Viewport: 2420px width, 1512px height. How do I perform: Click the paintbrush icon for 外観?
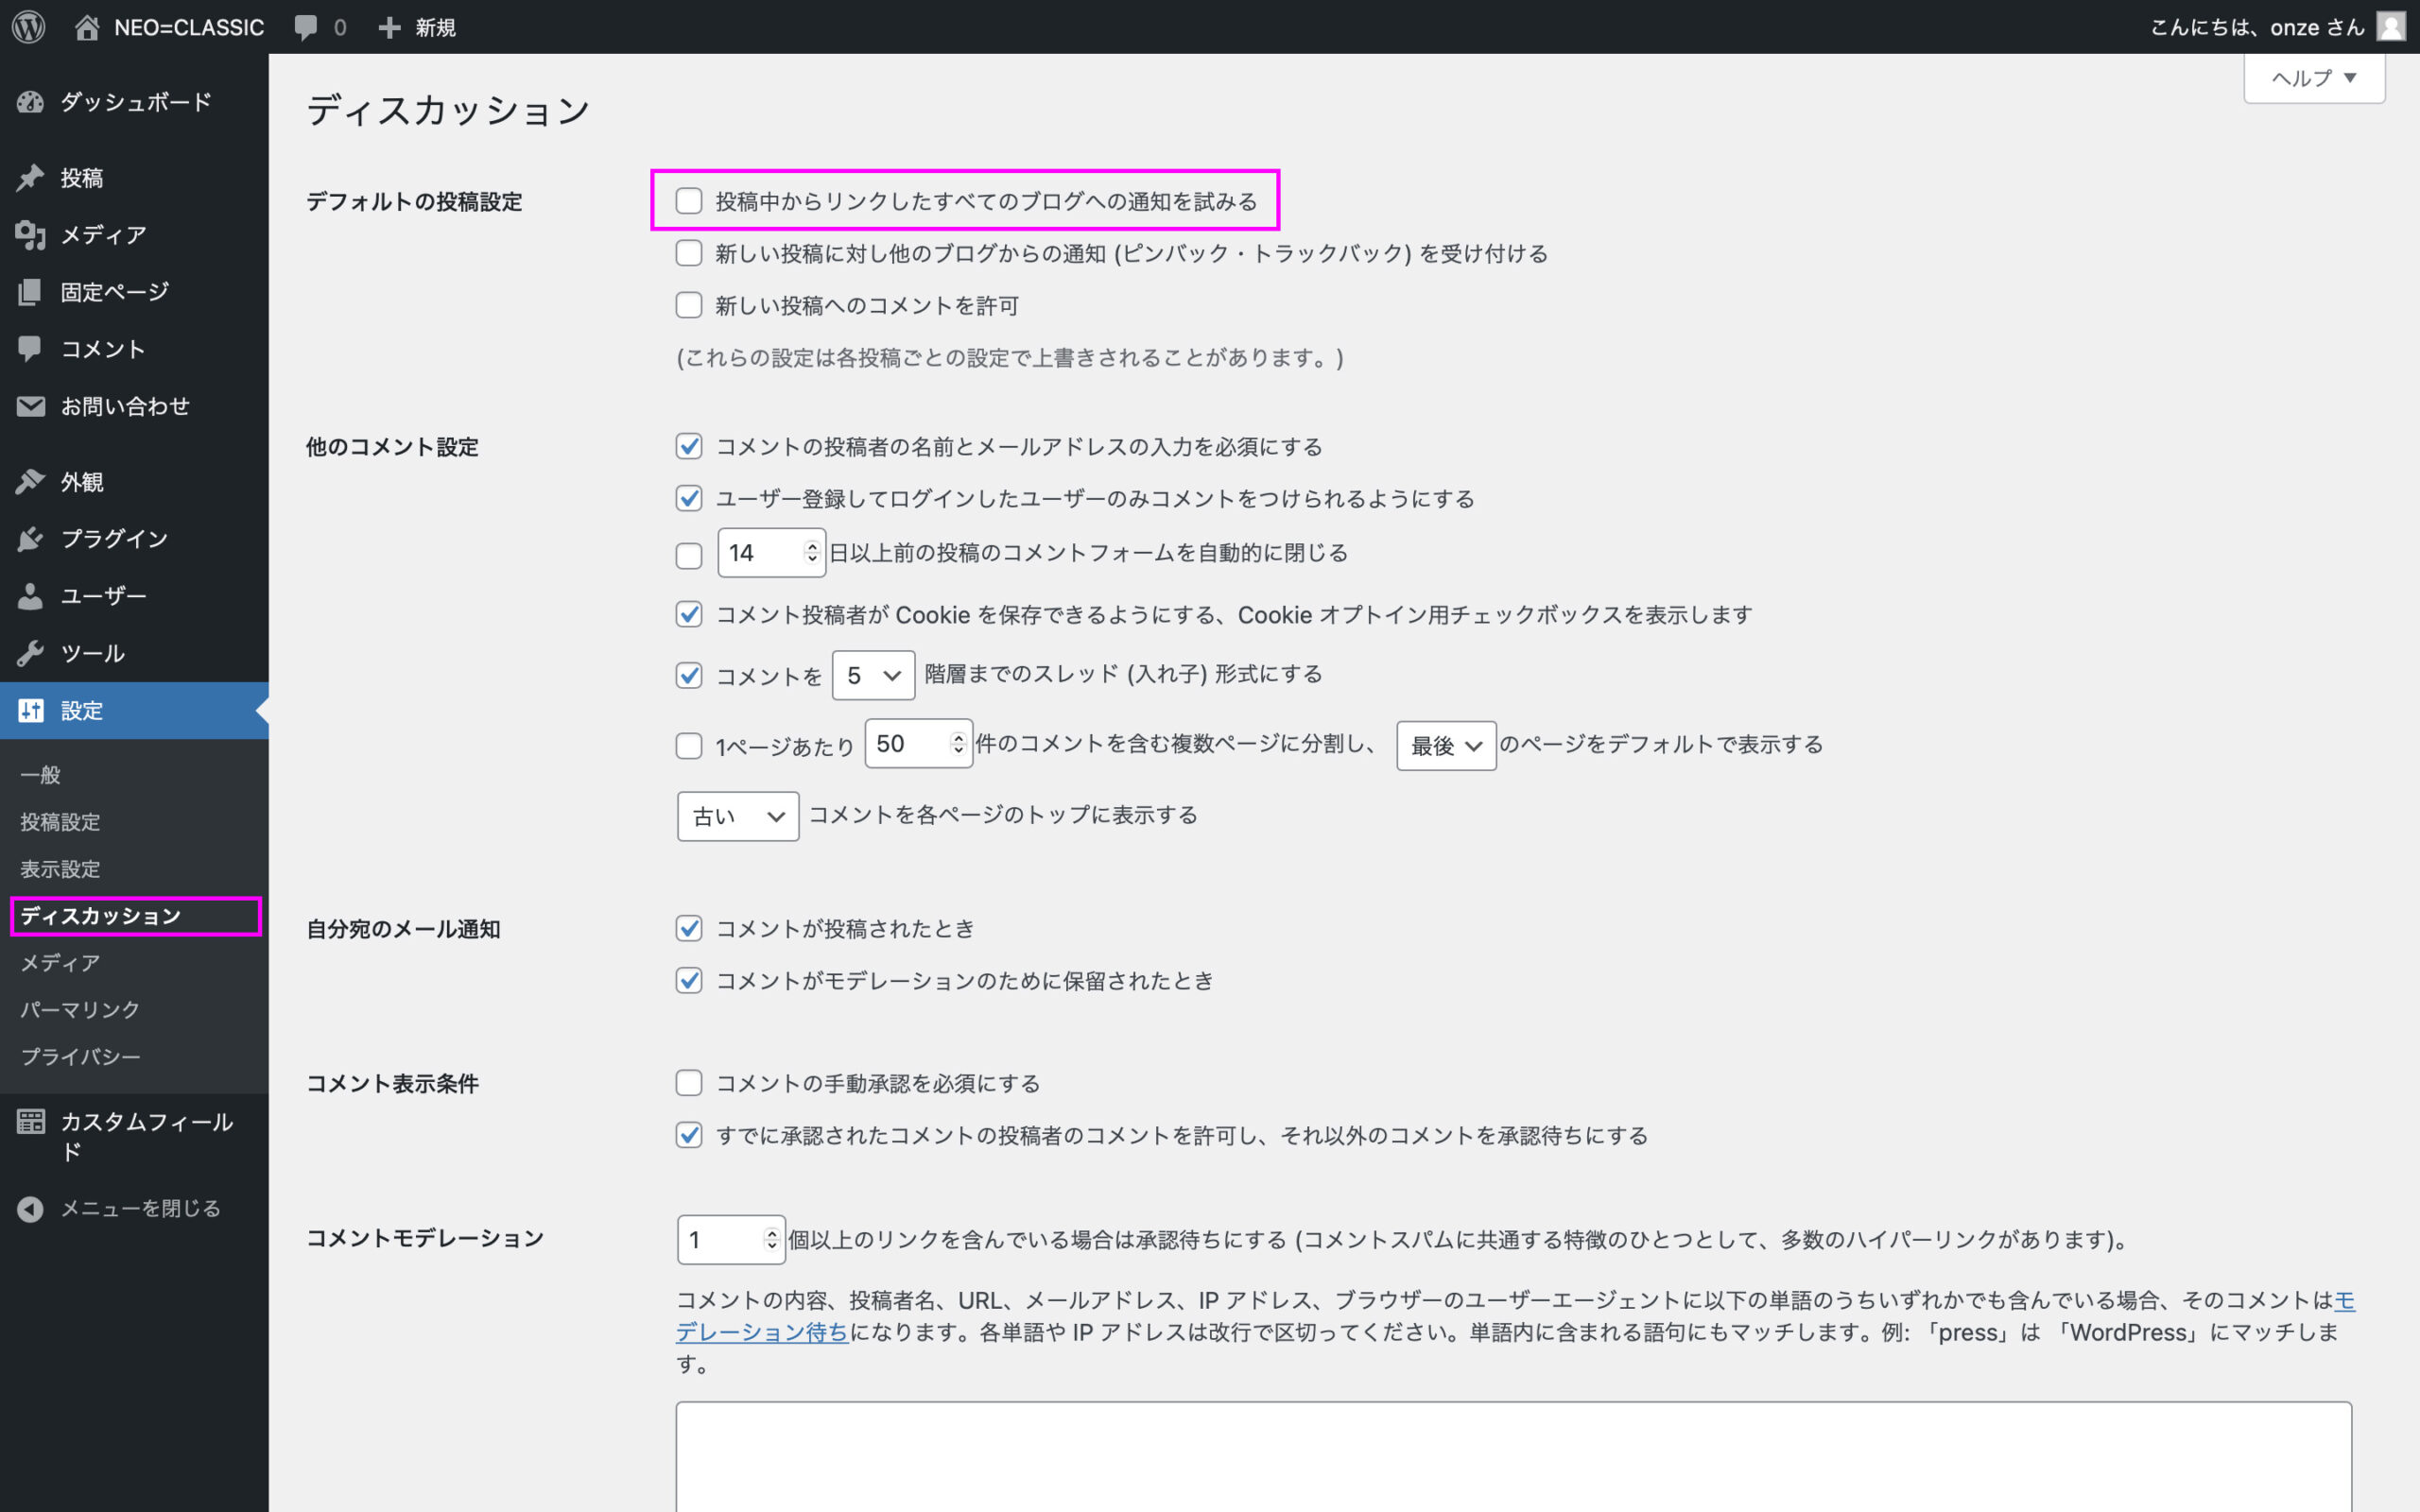(30, 482)
